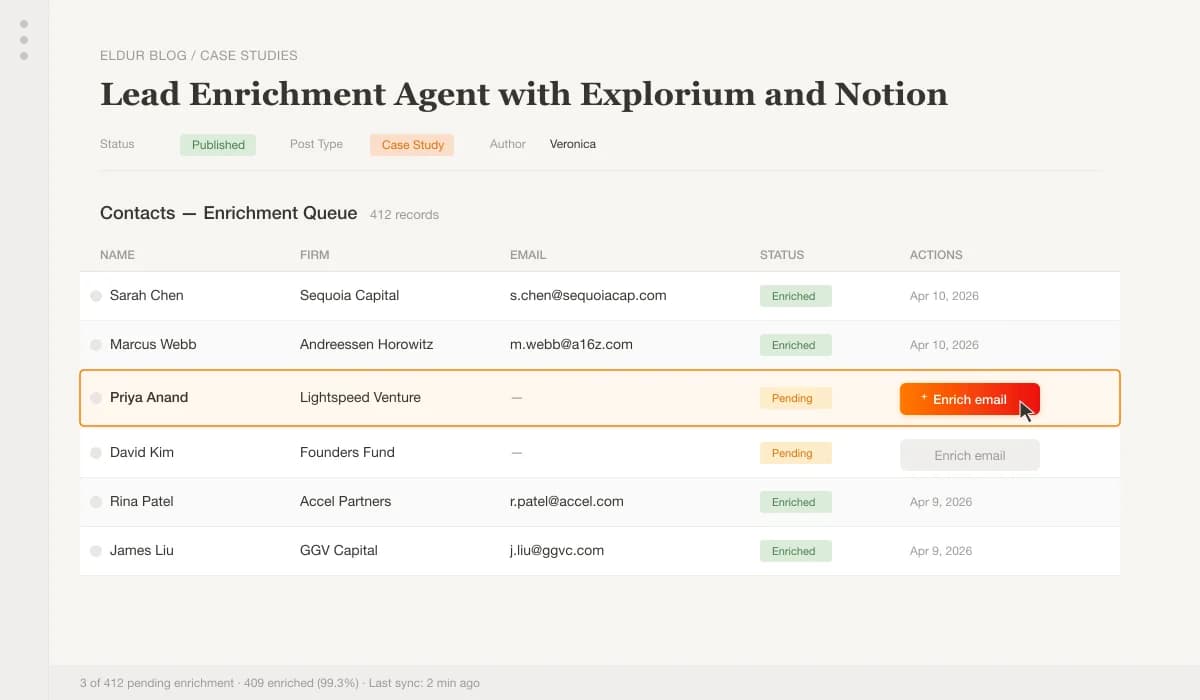Select the row dot next to David Kim
The image size is (1200, 700).
pyautogui.click(x=96, y=453)
